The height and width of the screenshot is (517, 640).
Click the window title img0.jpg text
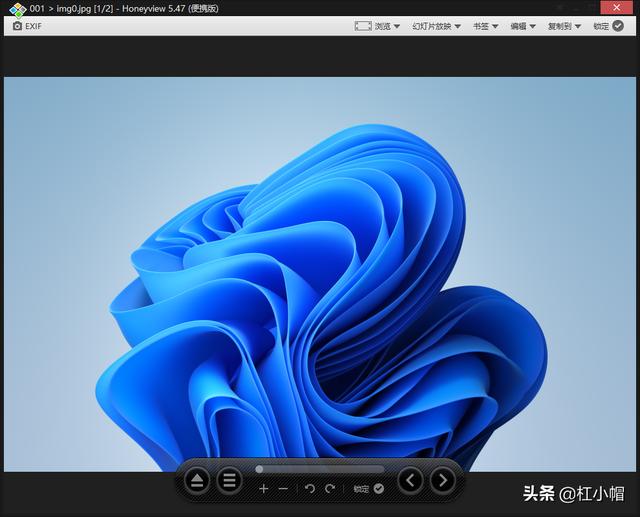click(x=73, y=9)
